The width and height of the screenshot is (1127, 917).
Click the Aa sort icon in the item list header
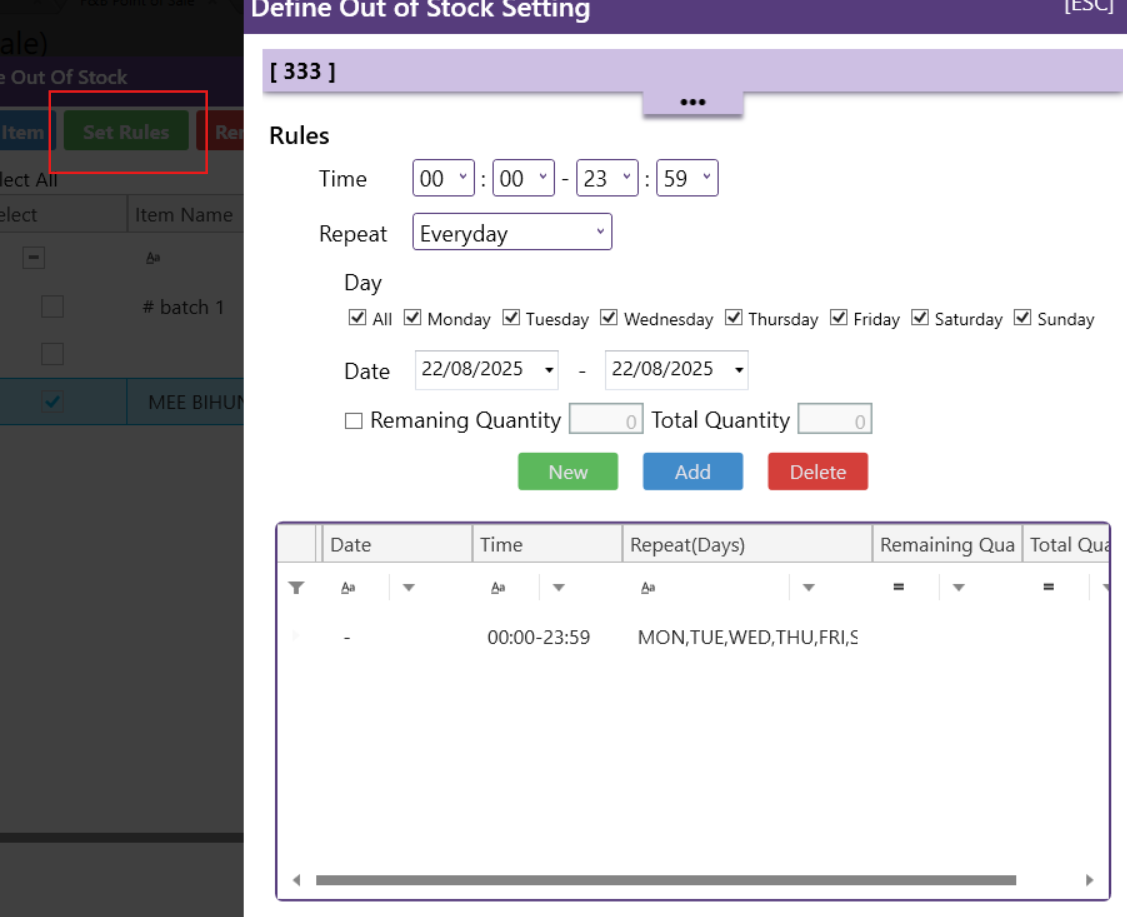click(x=152, y=257)
